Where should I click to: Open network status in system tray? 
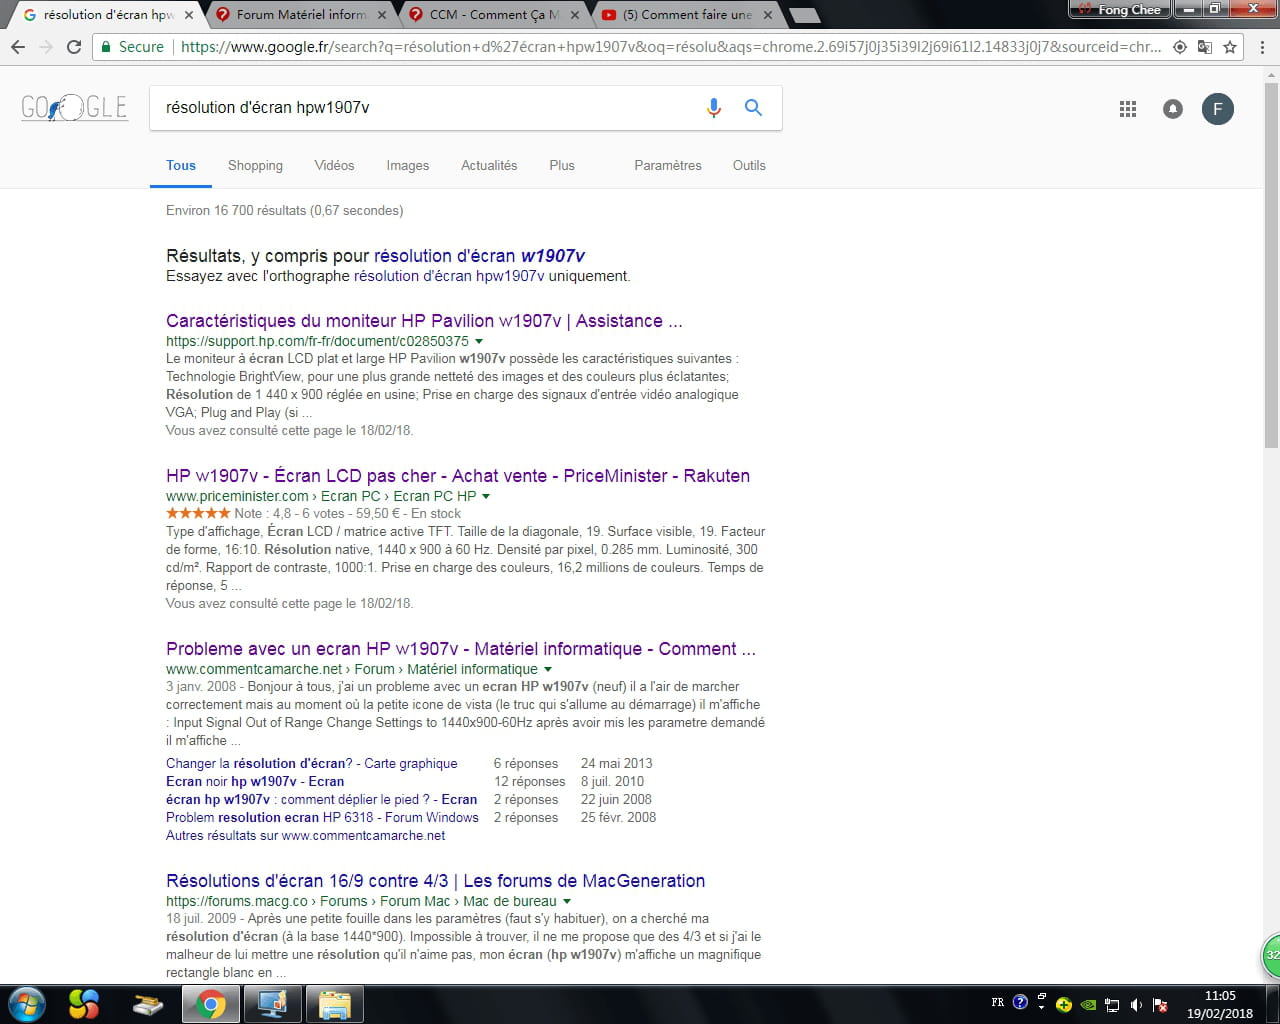[1112, 1005]
